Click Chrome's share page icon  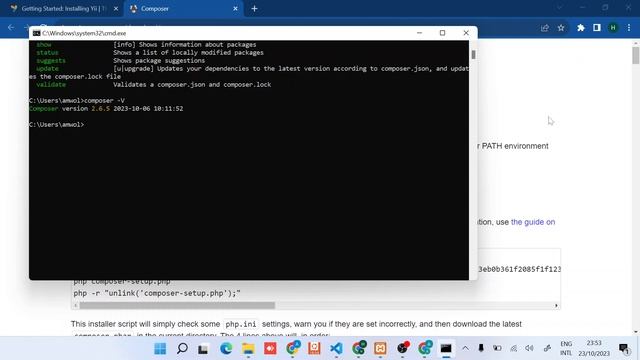tap(545, 28)
